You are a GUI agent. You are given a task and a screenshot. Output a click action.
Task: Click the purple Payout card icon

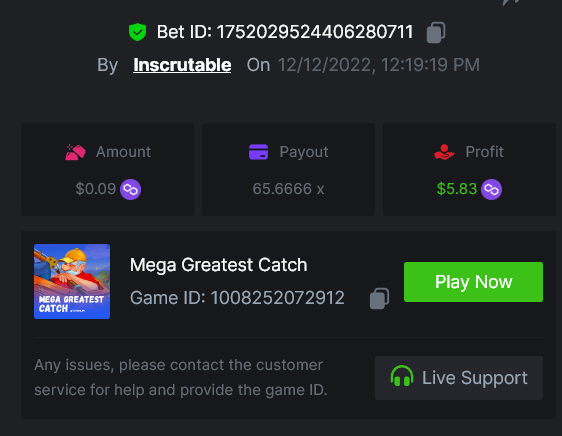258,152
